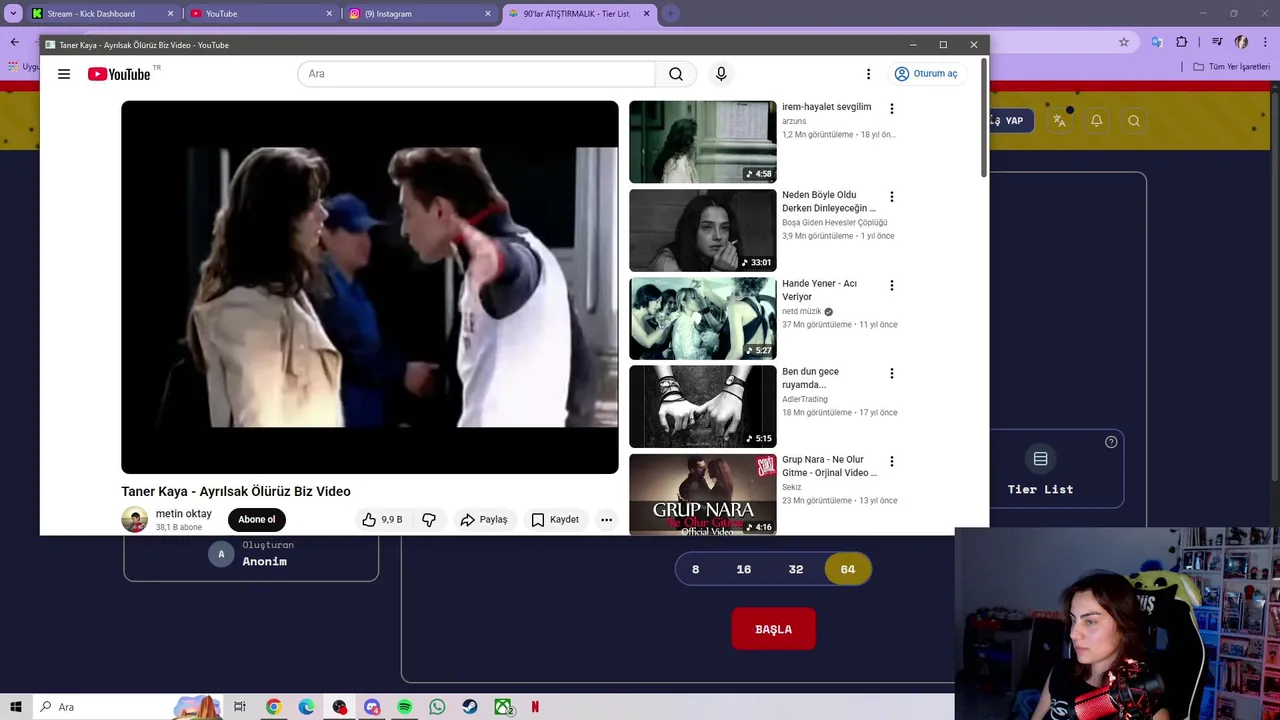1280x720 pixels.
Task: Open the 'metin oktay' channel name link
Action: (184, 513)
